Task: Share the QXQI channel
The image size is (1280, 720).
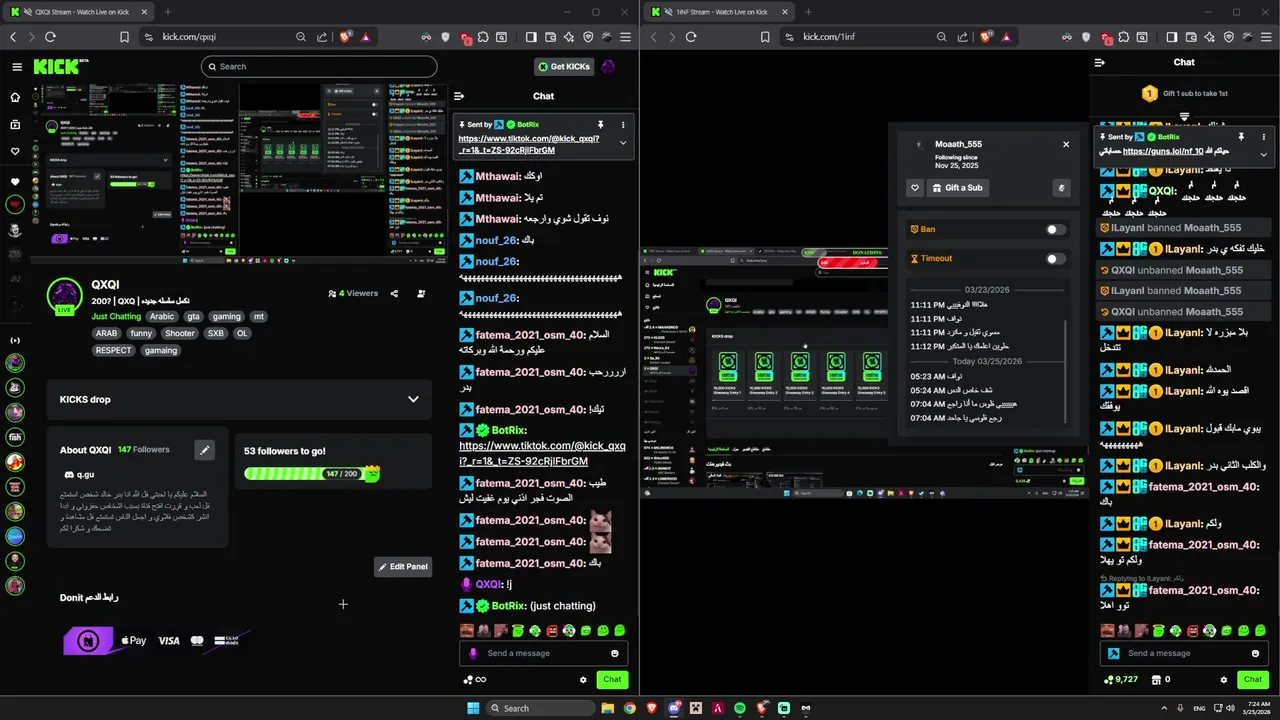Action: 394,294
